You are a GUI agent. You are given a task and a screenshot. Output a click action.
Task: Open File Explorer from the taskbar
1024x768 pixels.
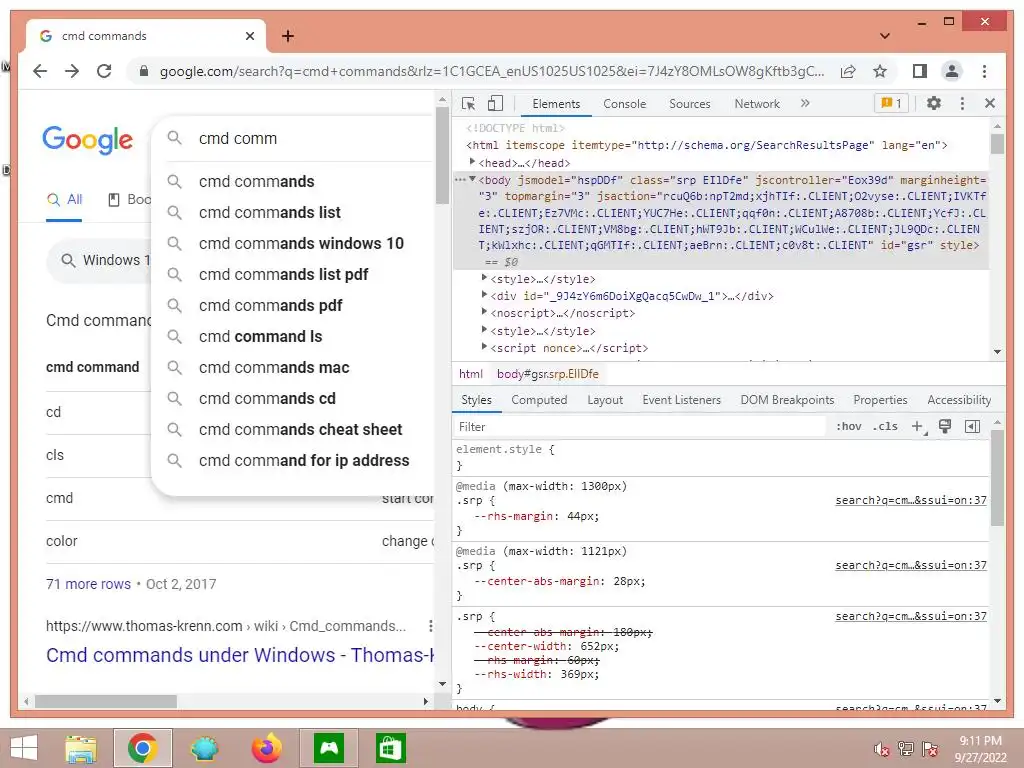tap(81, 748)
